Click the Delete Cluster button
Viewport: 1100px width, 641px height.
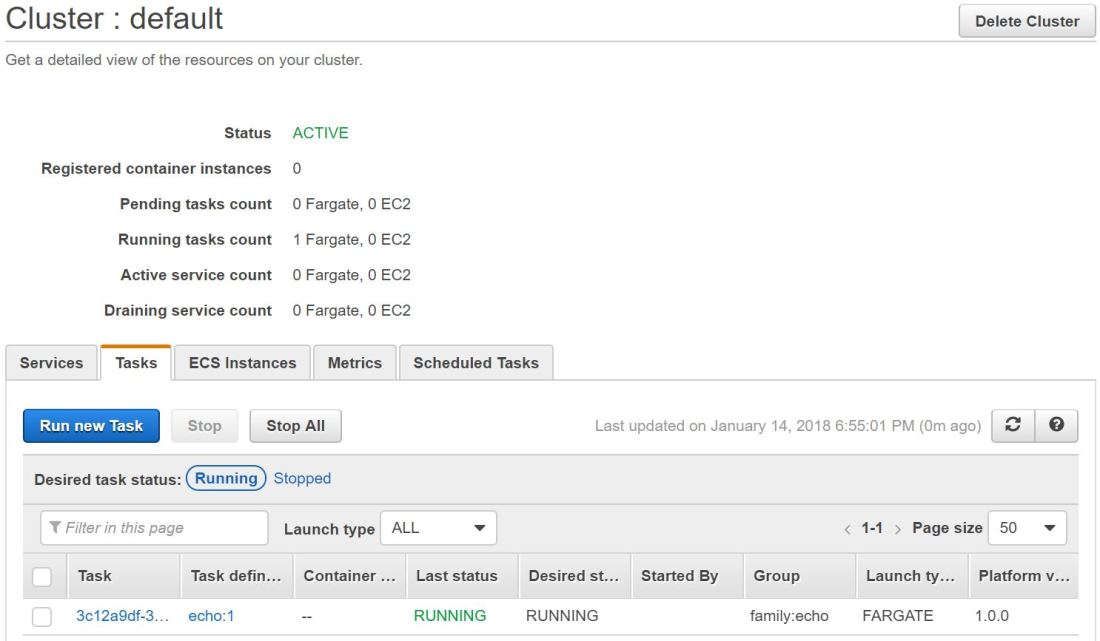click(x=1027, y=21)
